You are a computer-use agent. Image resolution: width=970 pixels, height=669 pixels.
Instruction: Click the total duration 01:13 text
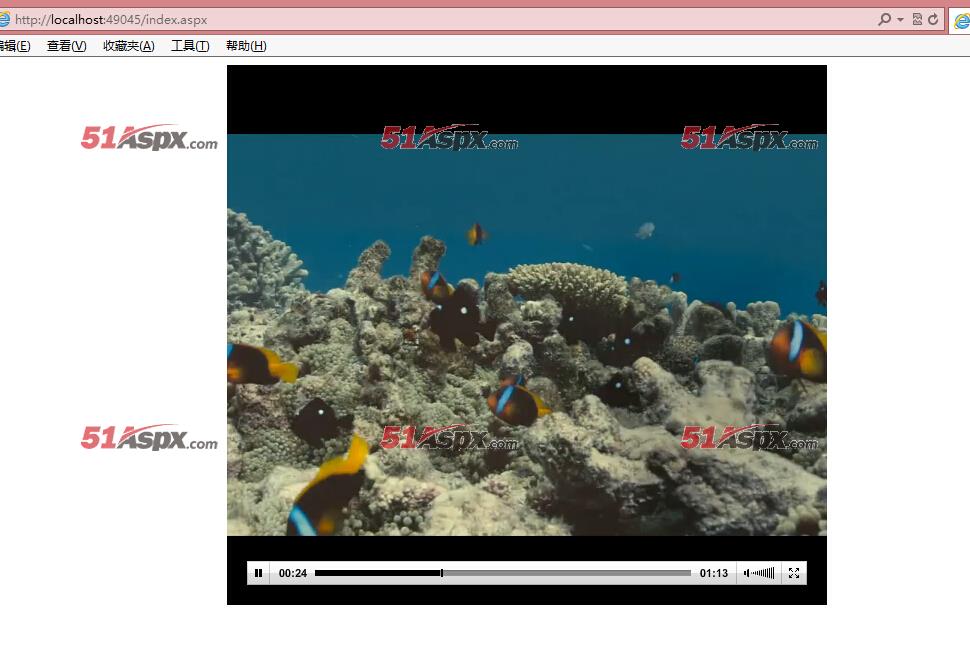tap(714, 573)
